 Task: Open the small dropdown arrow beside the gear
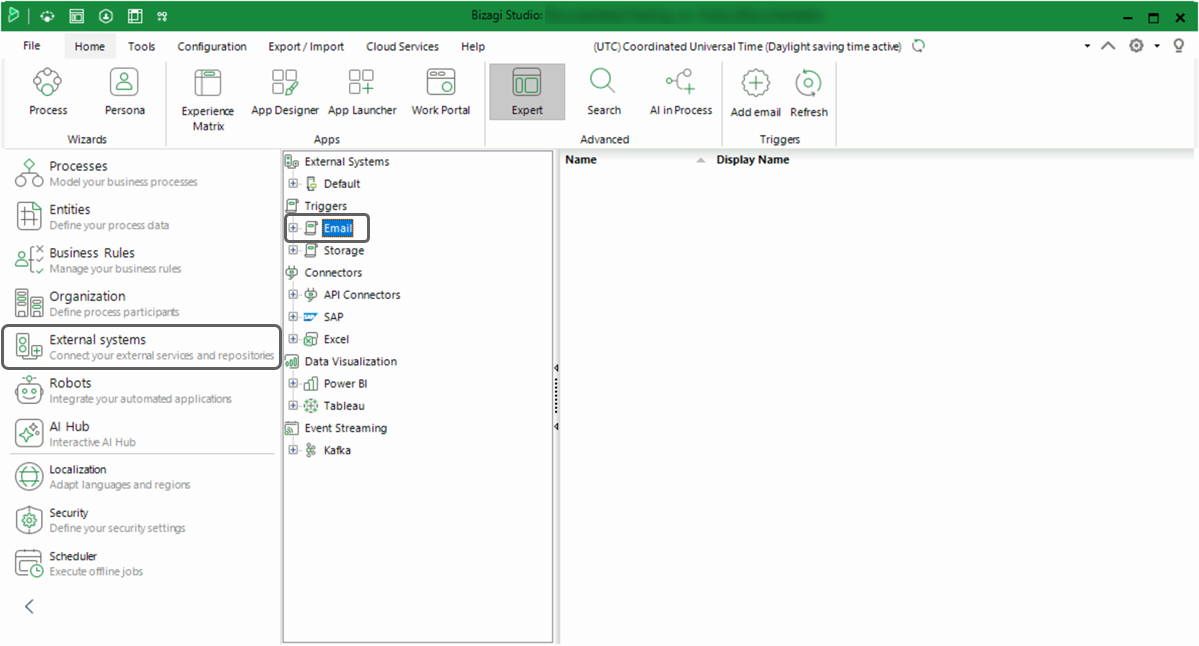click(1157, 46)
